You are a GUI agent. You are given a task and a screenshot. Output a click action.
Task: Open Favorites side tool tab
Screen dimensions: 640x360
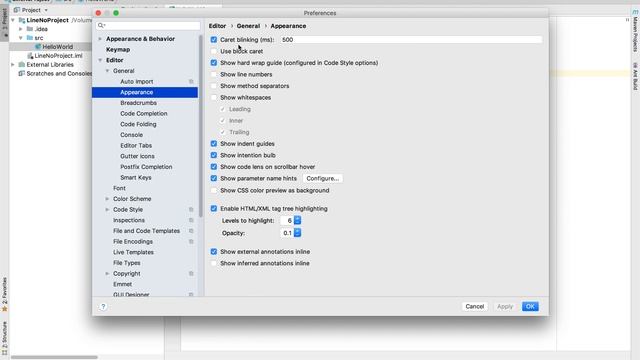4,295
